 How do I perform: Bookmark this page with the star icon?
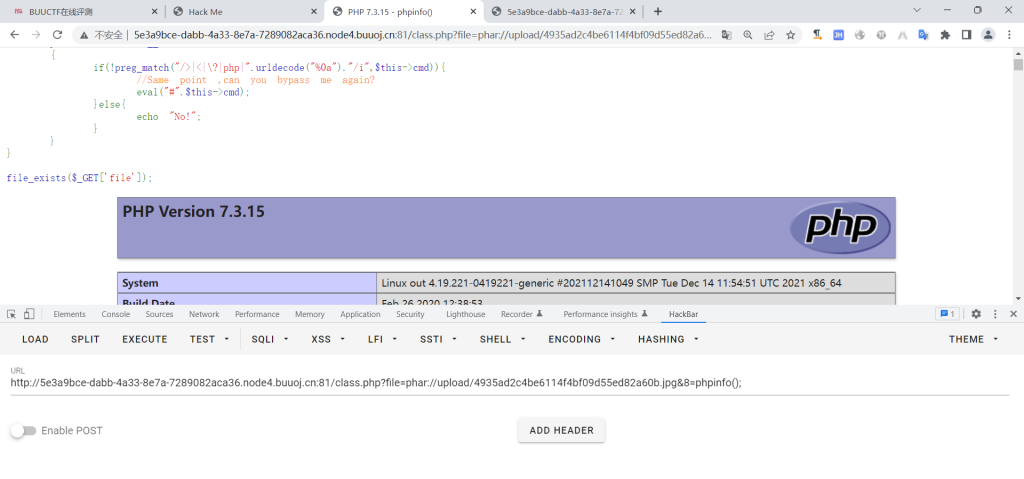[791, 34]
